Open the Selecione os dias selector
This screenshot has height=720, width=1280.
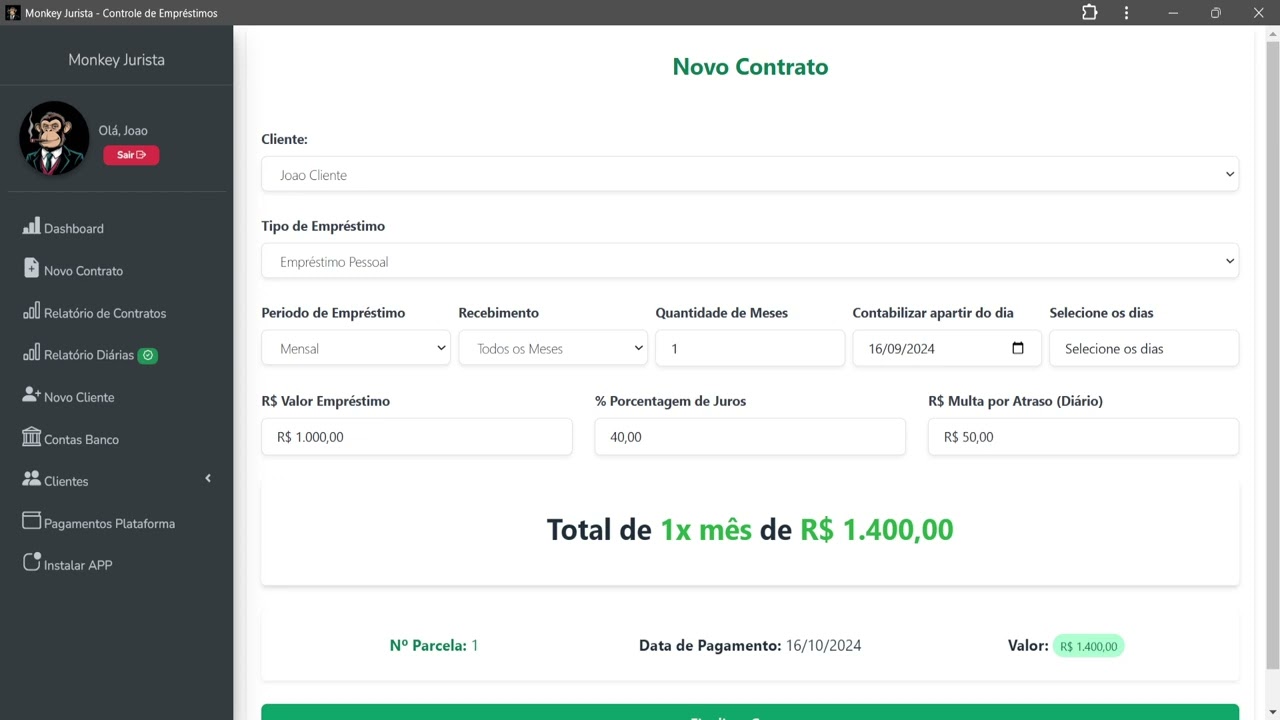(1144, 348)
